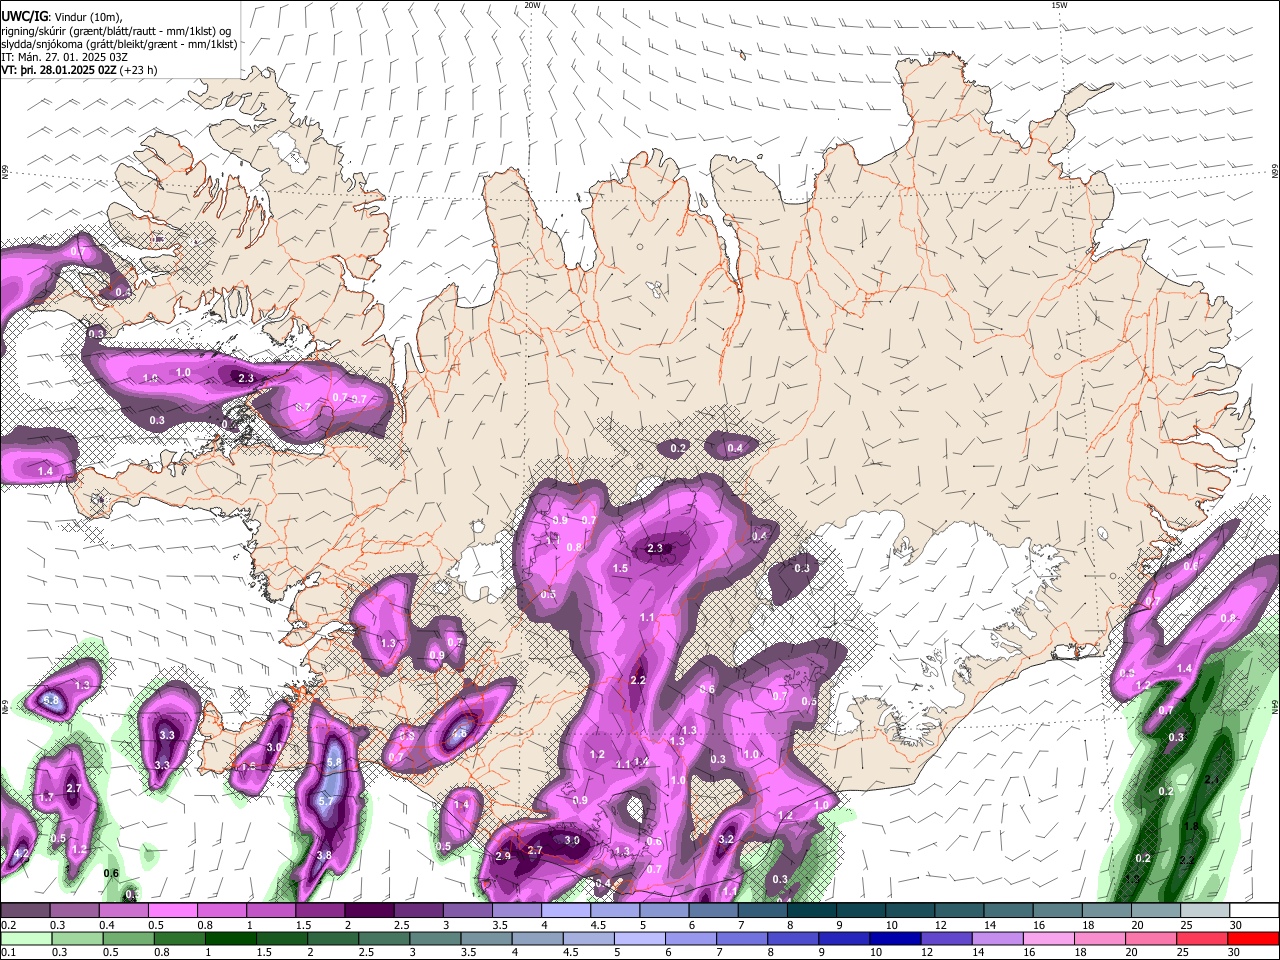
Task: Select the 3.8 precipitation value on the map
Action: [x=324, y=856]
